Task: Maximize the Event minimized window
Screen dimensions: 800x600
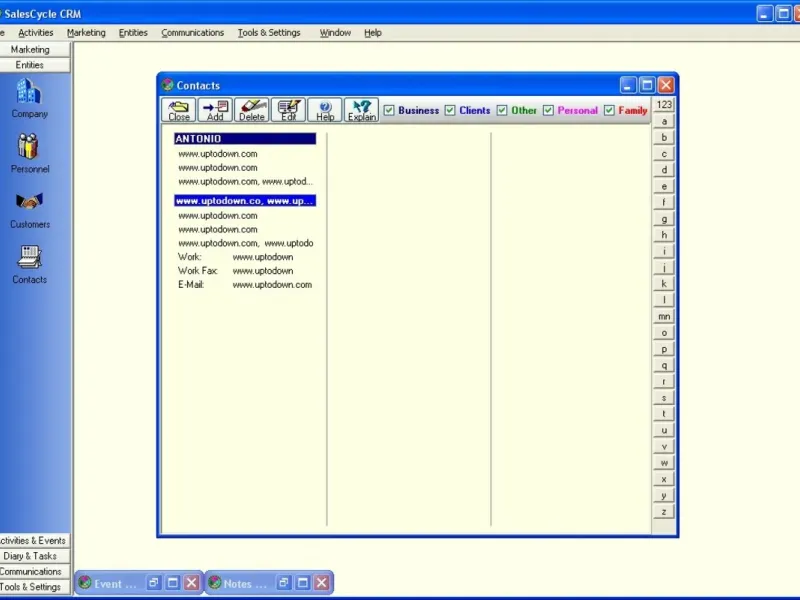Action: pos(173,583)
